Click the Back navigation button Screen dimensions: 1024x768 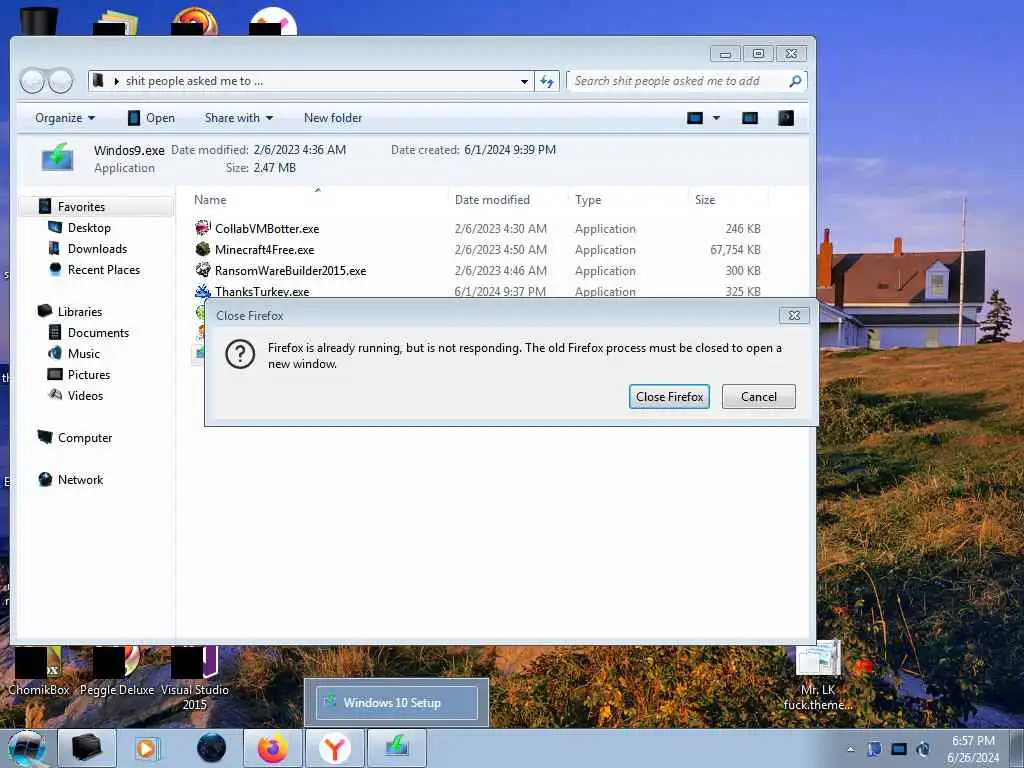coord(33,81)
